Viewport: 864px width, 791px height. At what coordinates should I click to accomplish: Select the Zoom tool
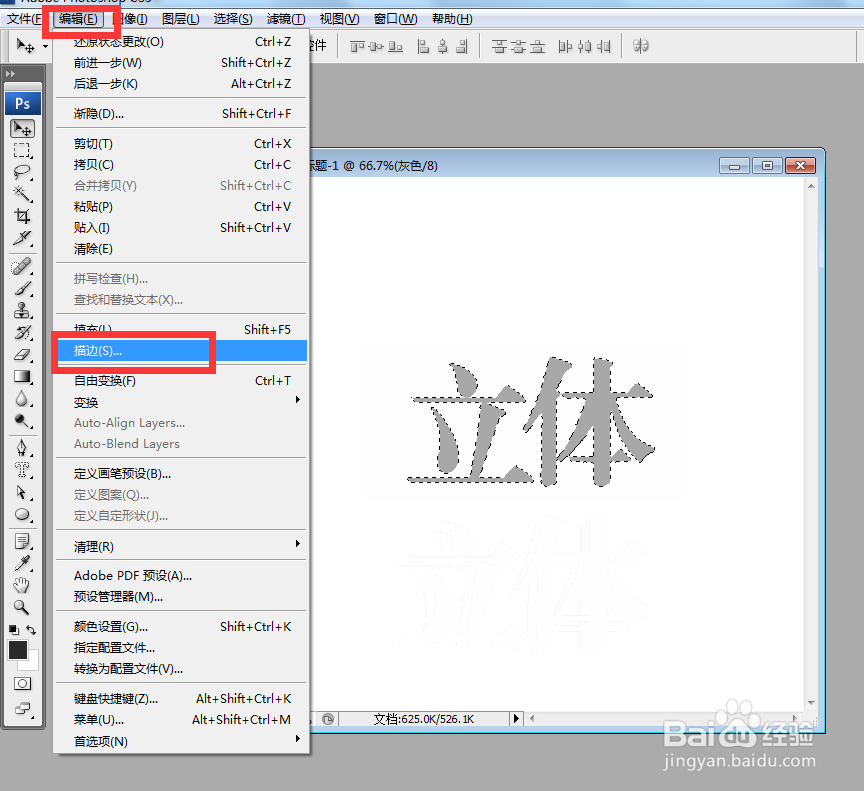(22, 607)
